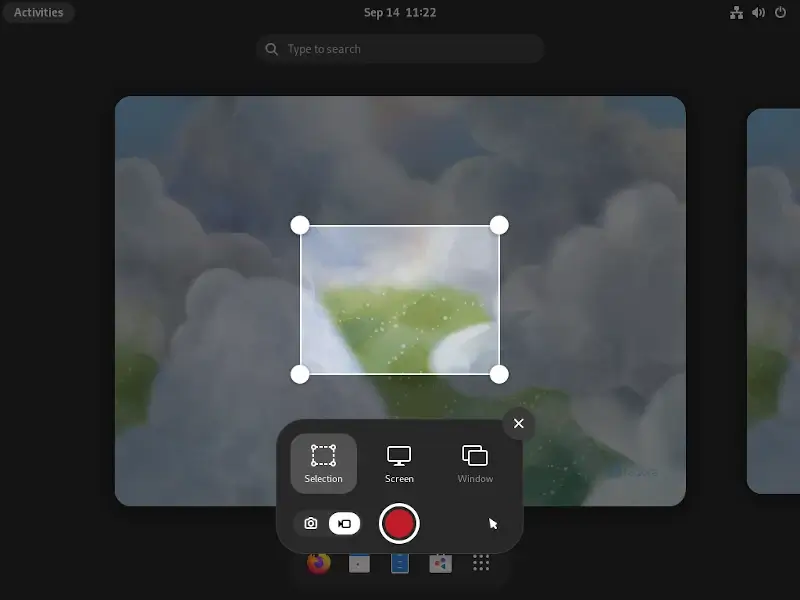Select the second workspace thumbnail
This screenshot has width=800, height=600.
click(x=773, y=301)
